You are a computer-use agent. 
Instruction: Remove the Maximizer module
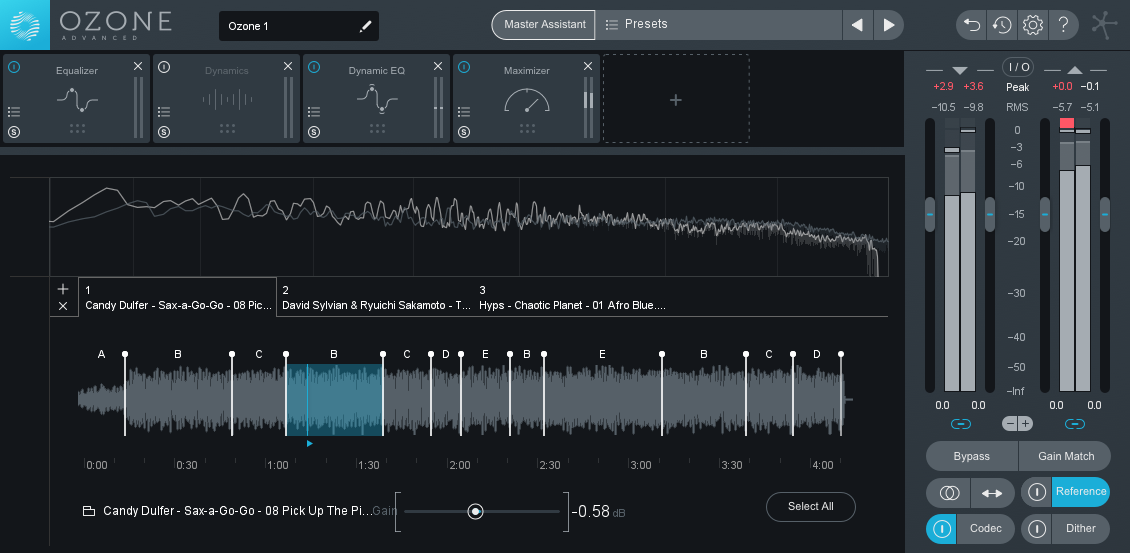pos(588,66)
